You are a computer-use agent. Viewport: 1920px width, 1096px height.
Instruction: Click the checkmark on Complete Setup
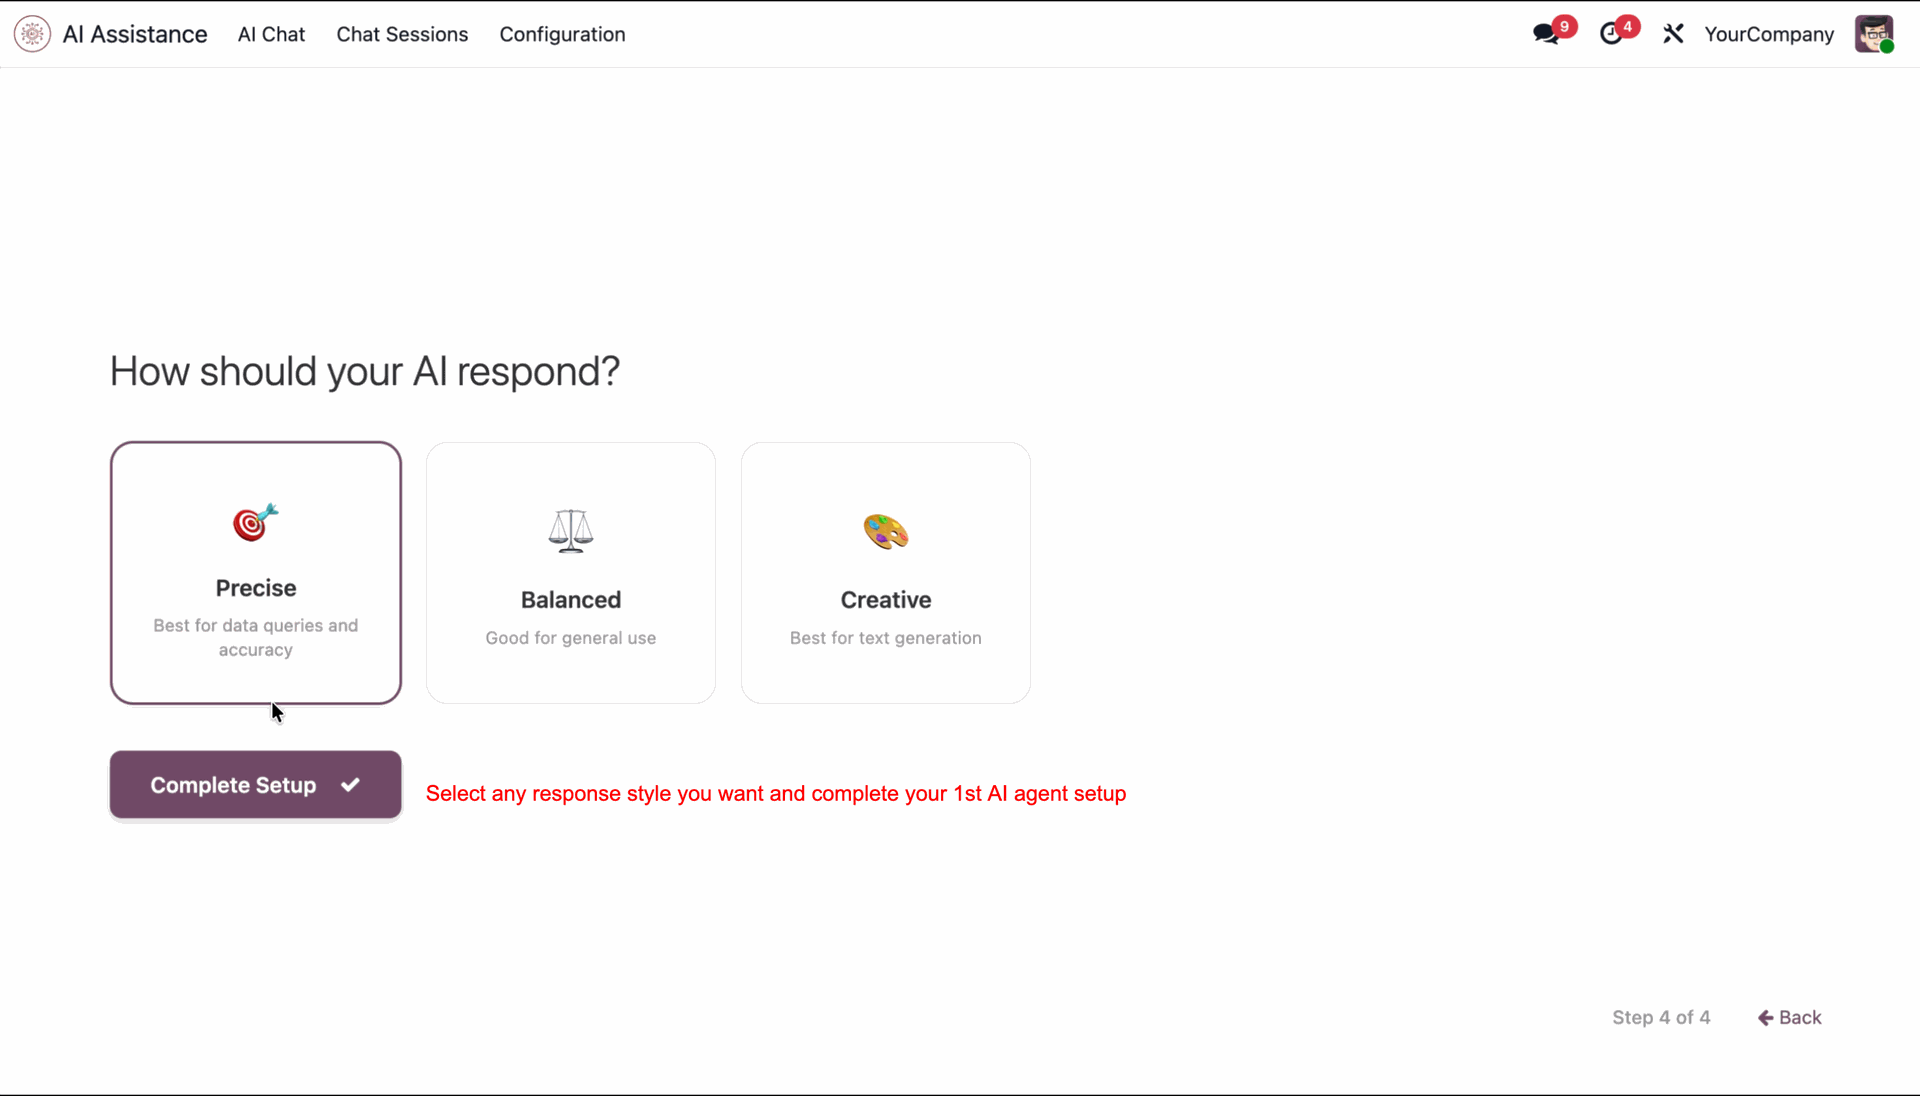tap(350, 785)
